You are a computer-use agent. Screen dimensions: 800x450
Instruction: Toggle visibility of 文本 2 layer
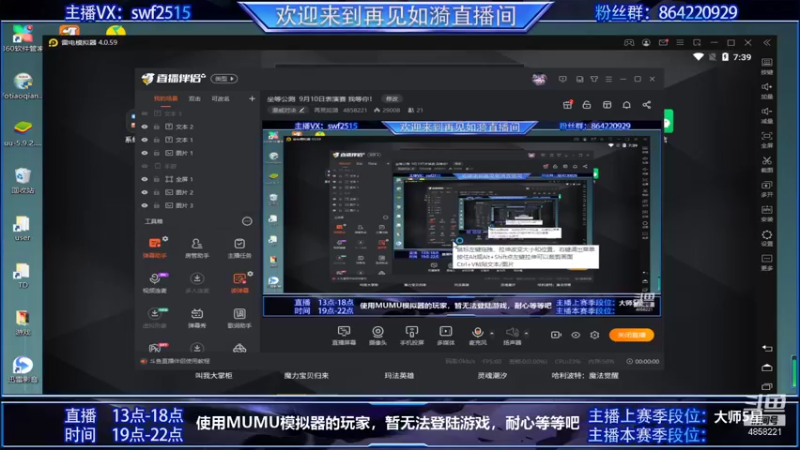[x=144, y=127]
